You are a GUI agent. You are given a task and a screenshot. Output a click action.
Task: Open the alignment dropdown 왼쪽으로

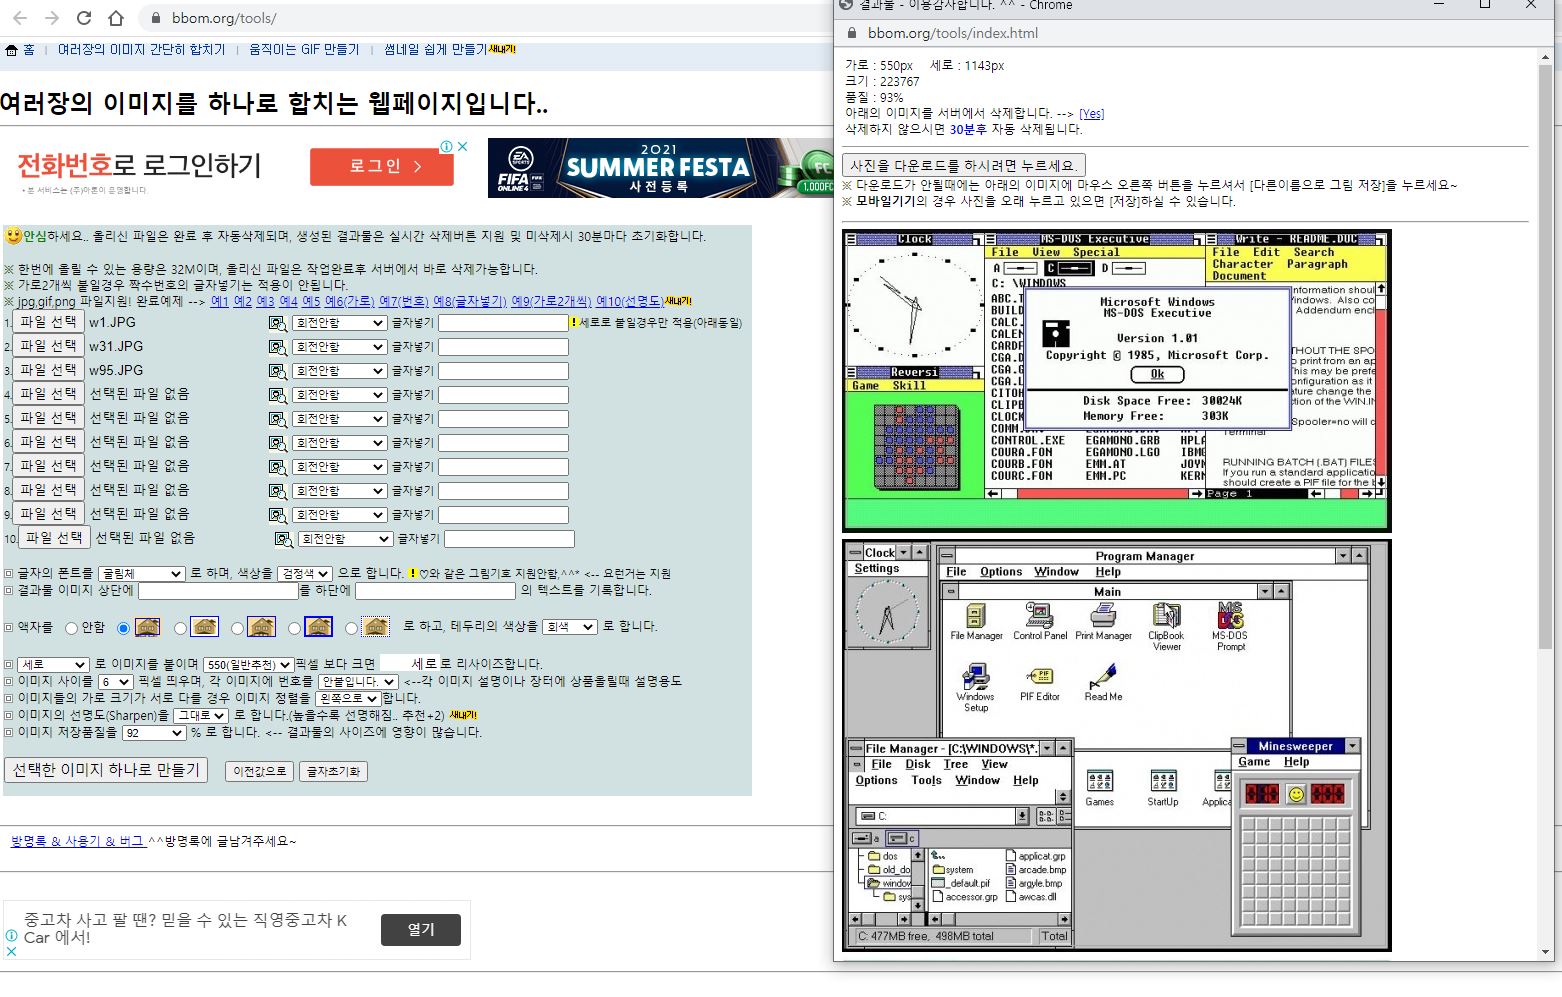pyautogui.click(x=348, y=698)
